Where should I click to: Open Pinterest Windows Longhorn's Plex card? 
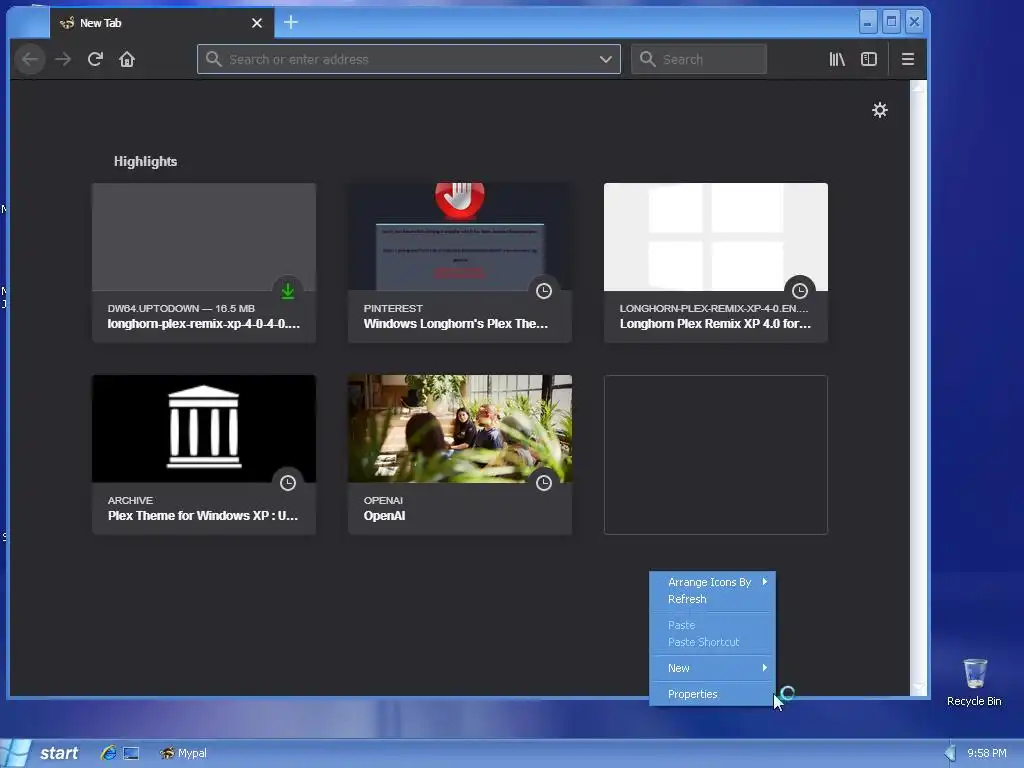click(x=460, y=263)
